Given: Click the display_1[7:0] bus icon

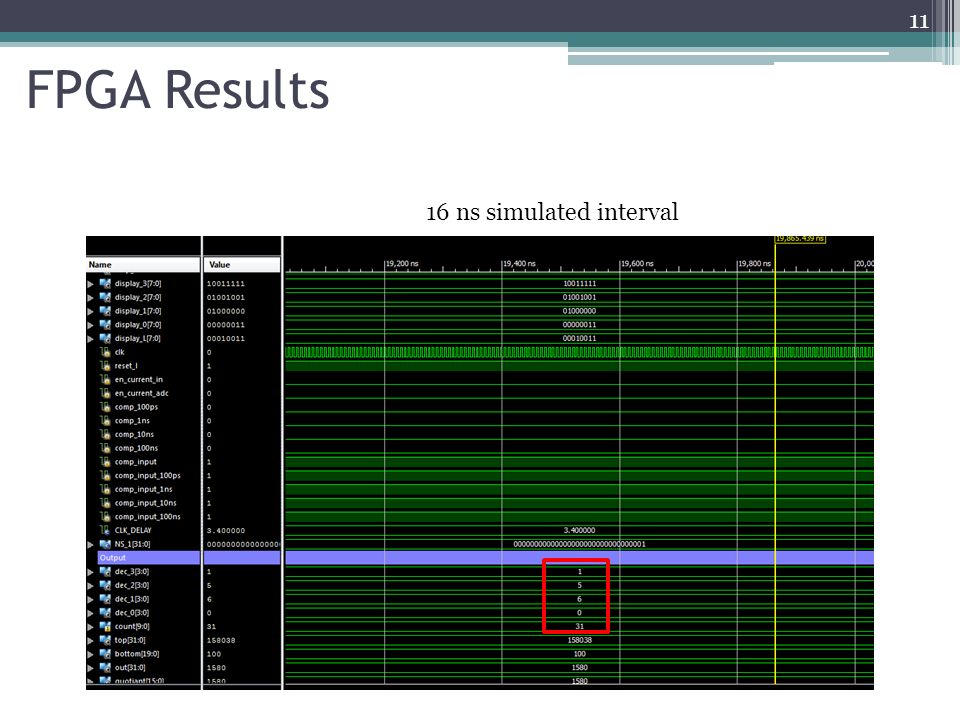Looking at the screenshot, I should (x=105, y=311).
